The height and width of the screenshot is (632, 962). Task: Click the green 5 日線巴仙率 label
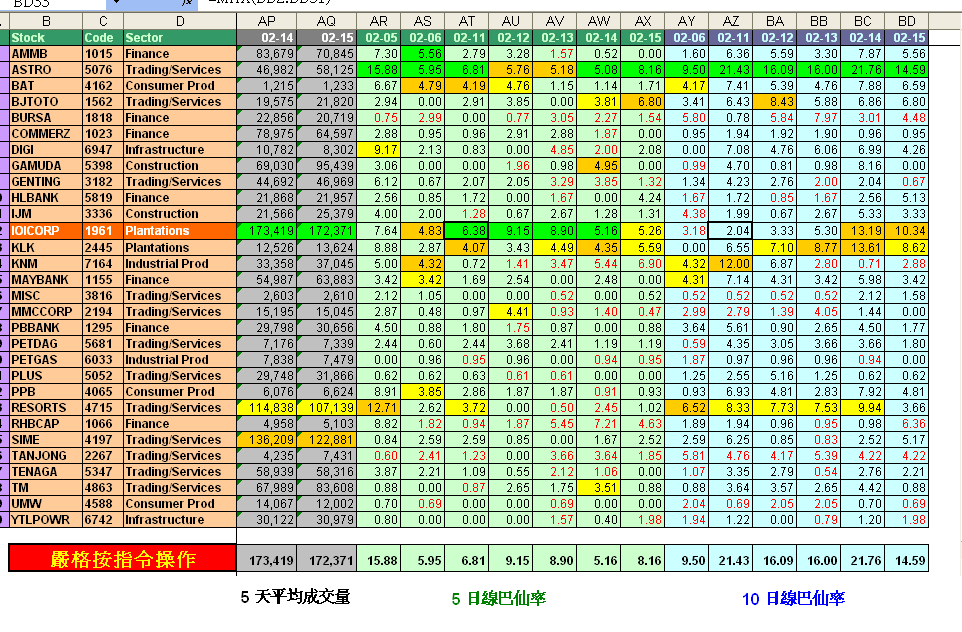click(x=499, y=599)
